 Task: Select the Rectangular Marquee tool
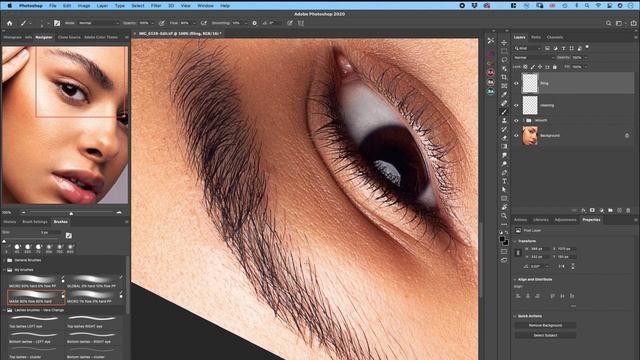click(x=504, y=51)
